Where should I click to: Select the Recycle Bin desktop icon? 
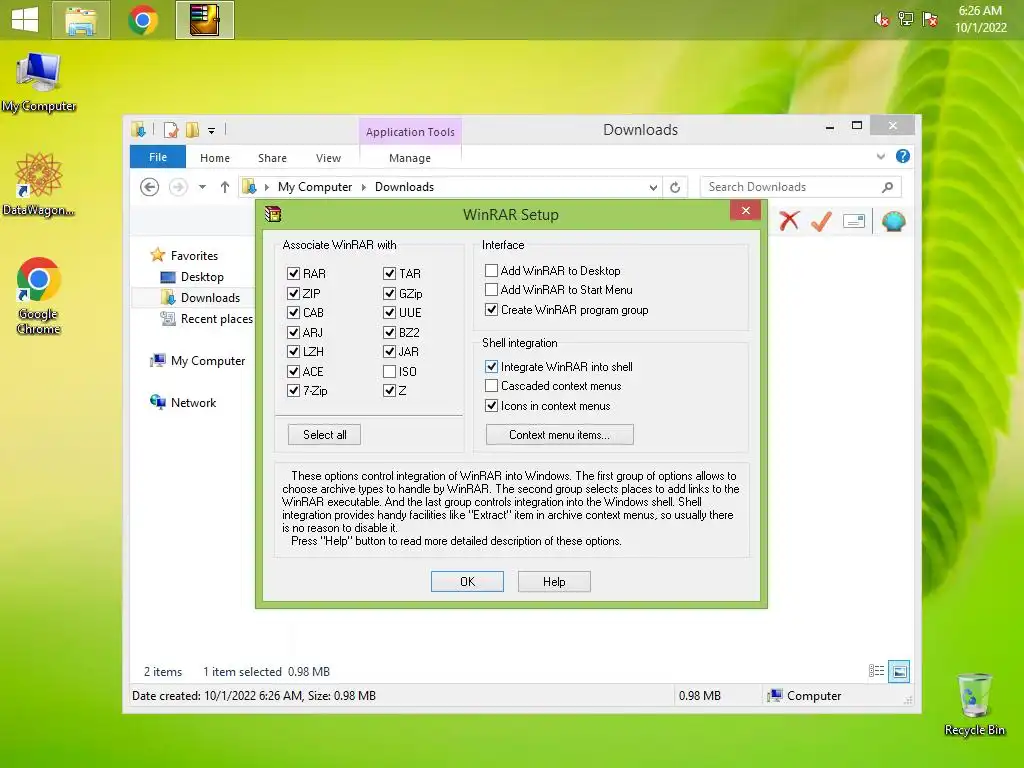pos(974,705)
